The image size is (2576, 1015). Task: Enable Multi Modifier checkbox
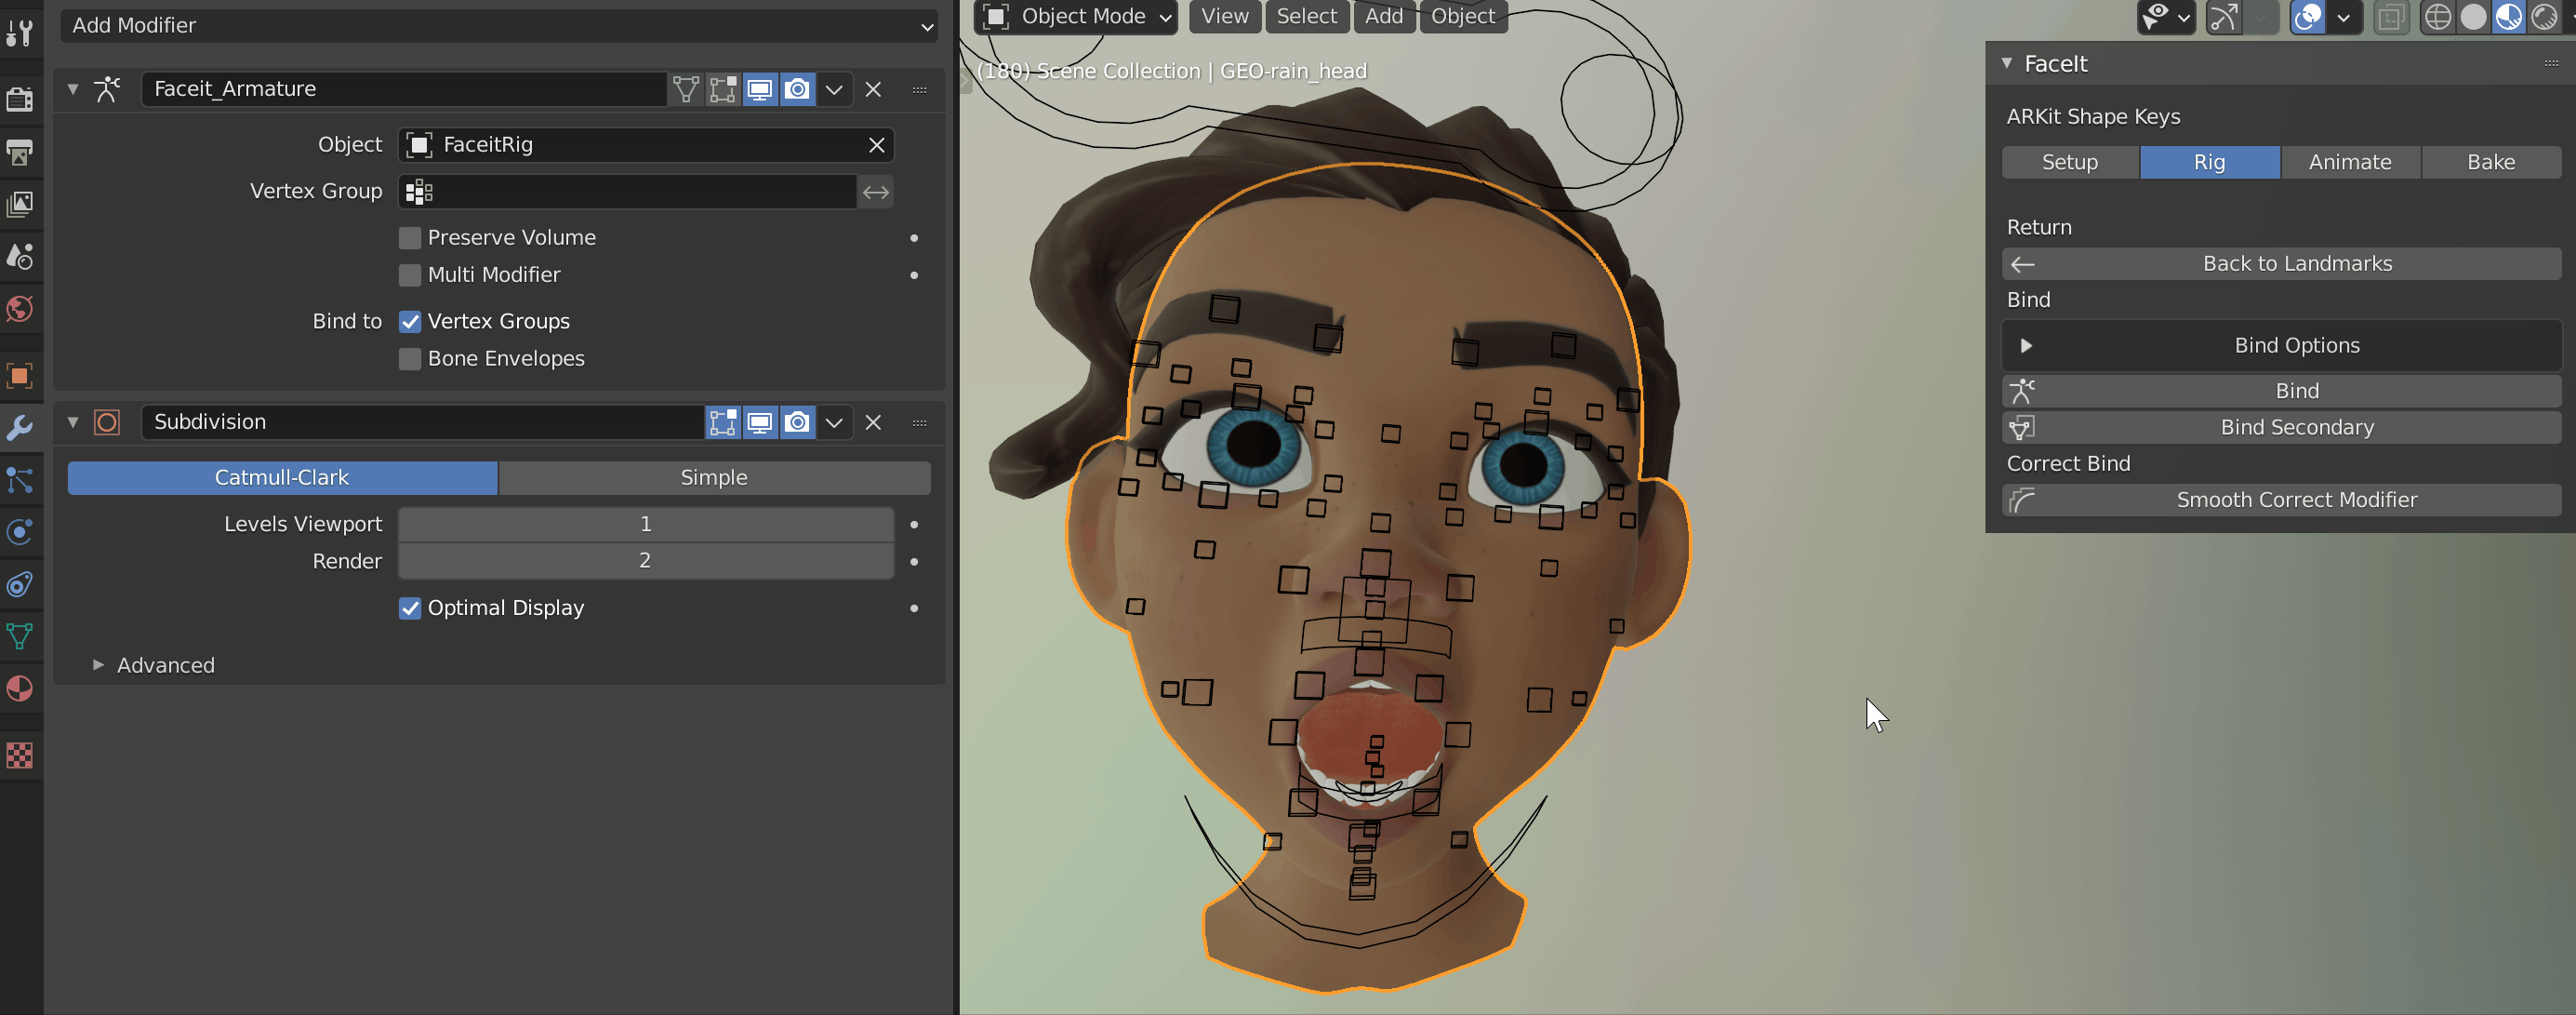pyautogui.click(x=410, y=275)
